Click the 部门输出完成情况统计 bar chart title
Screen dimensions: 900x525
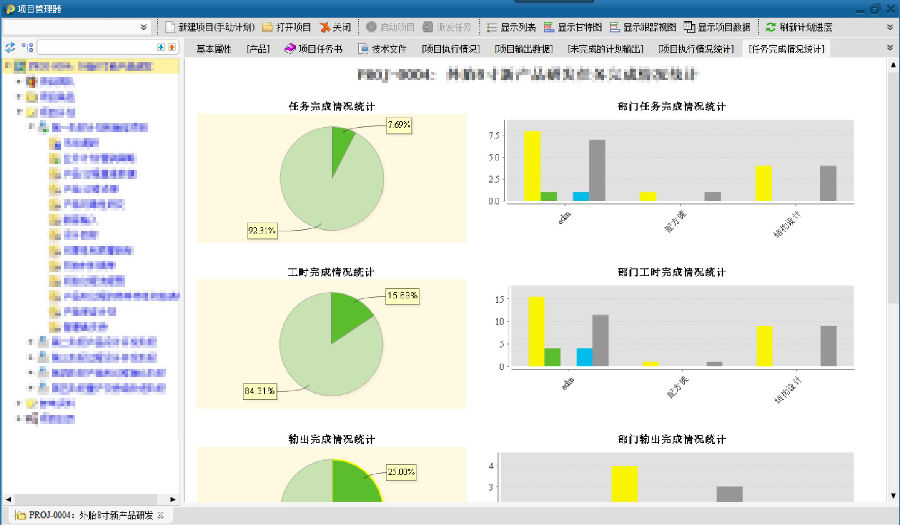[672, 439]
